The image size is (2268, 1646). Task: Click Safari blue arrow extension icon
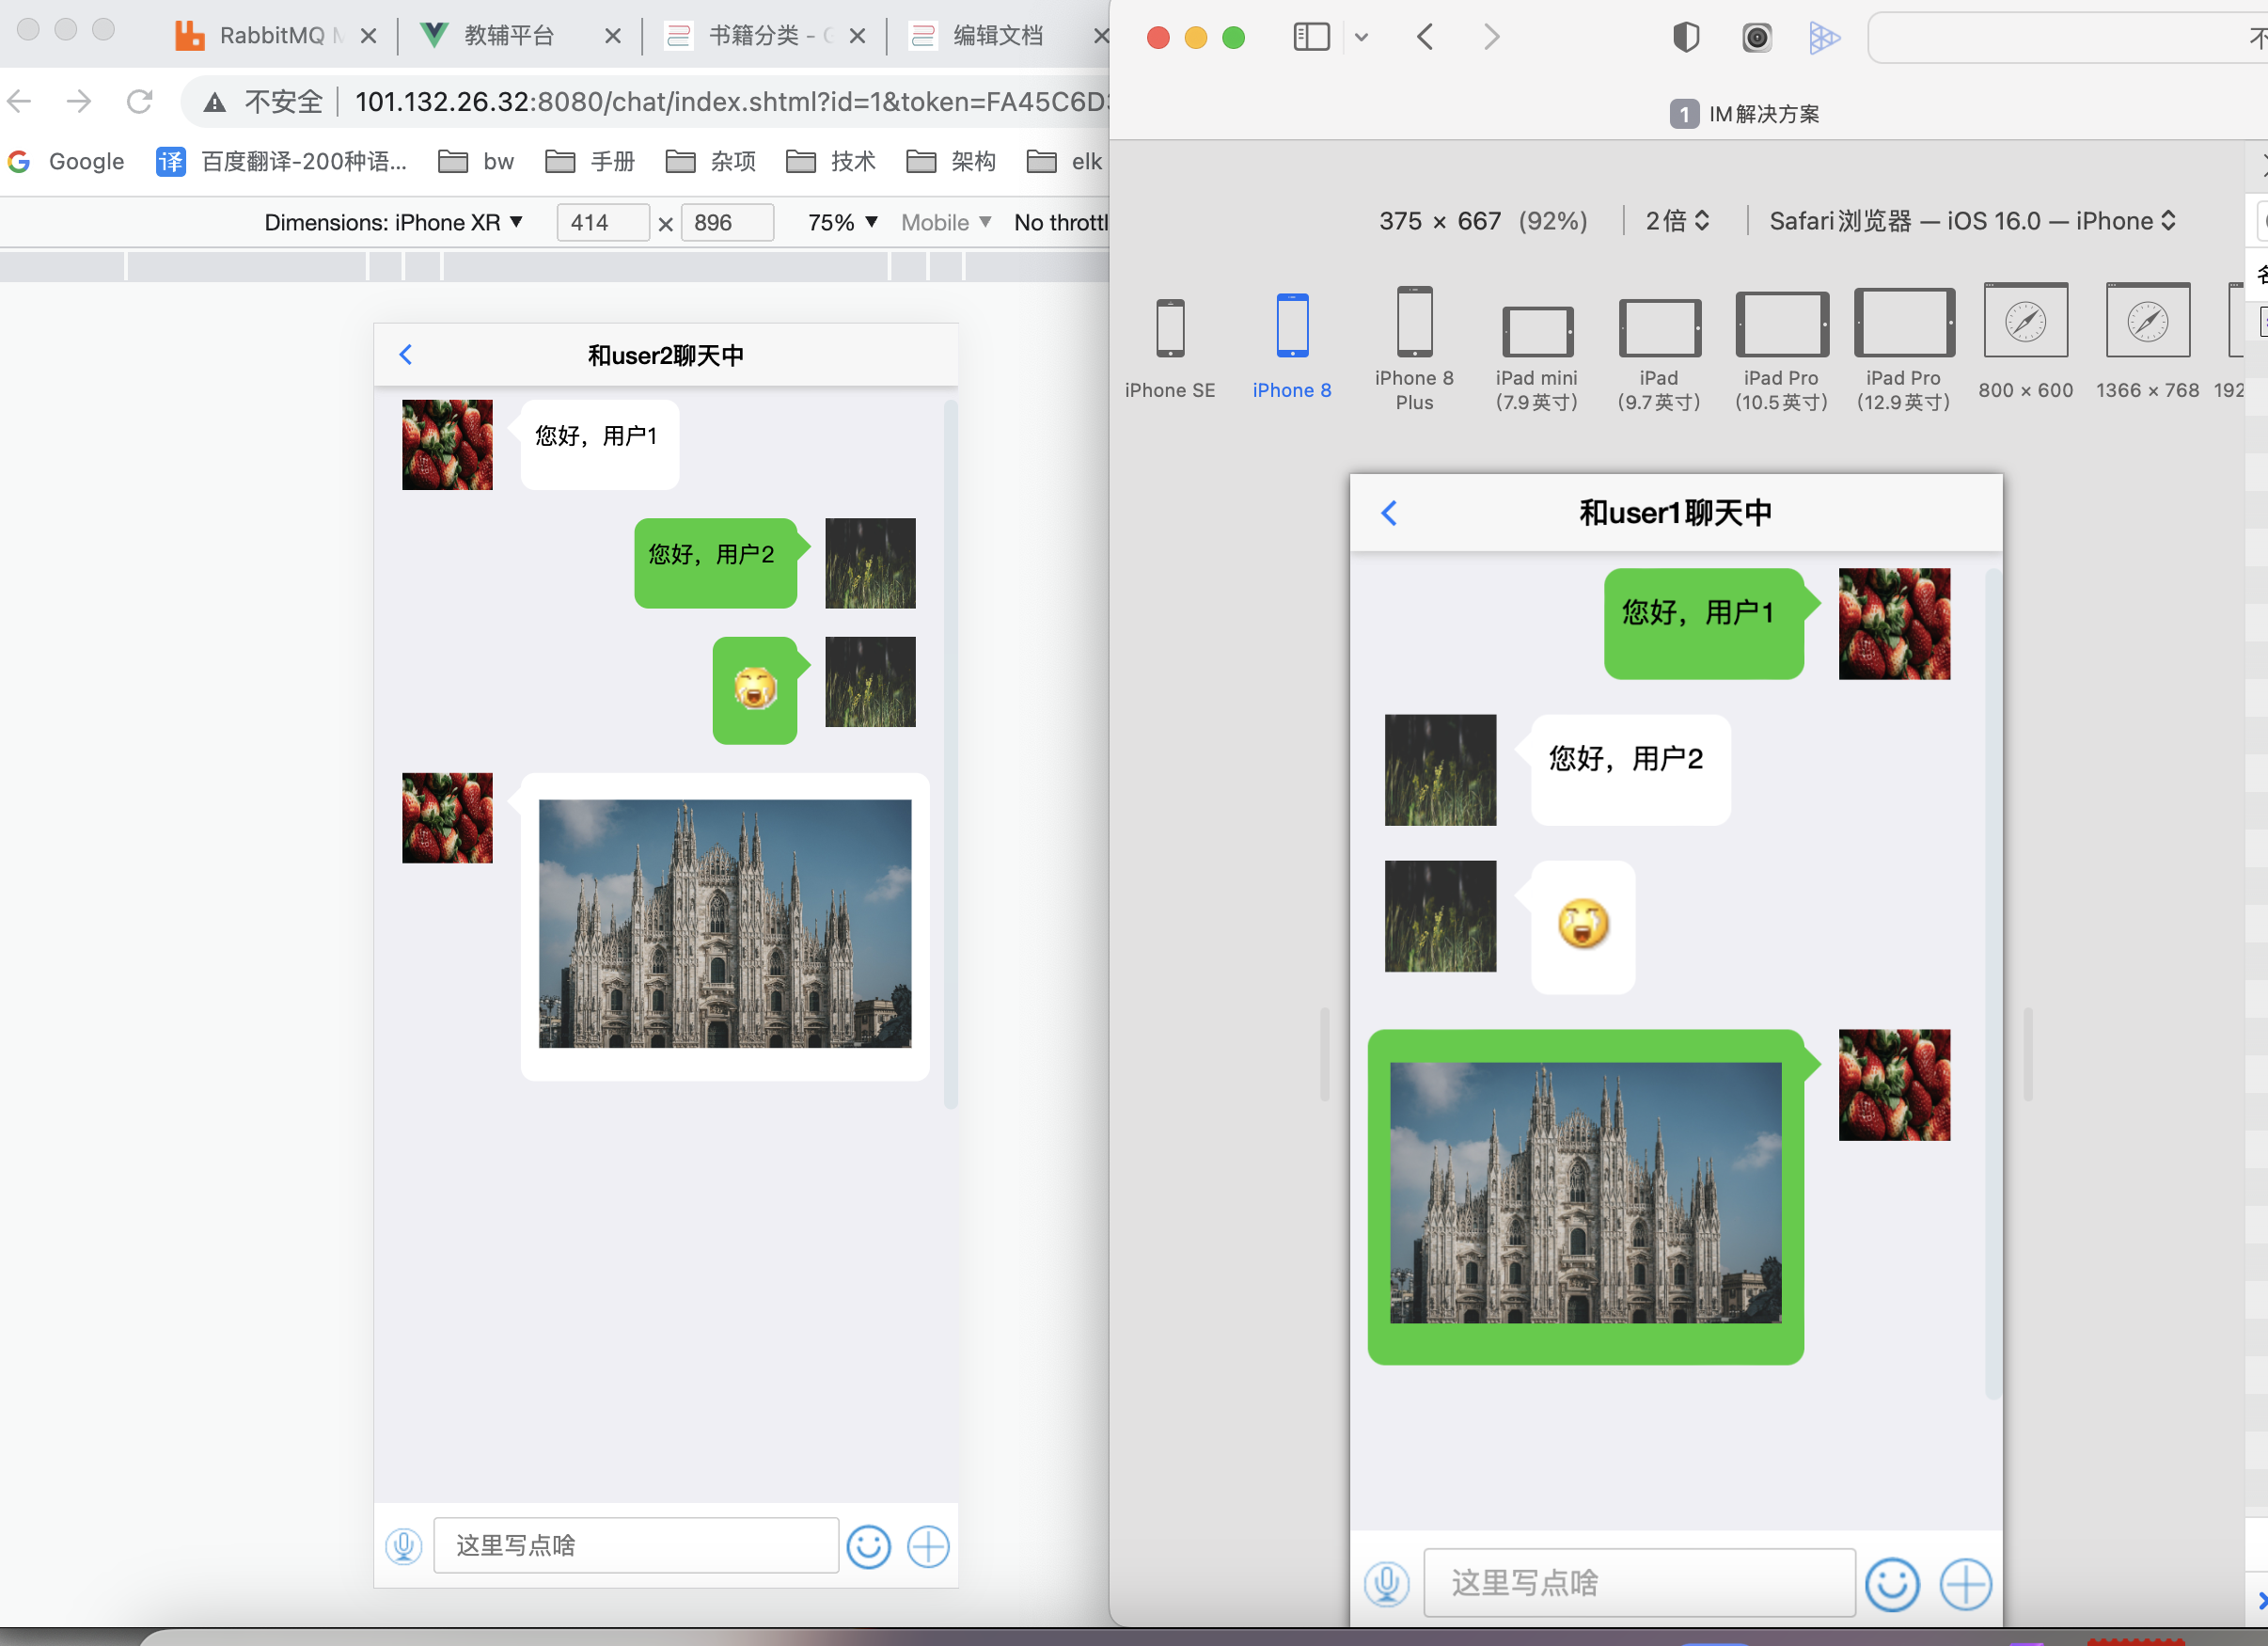pos(1824,38)
